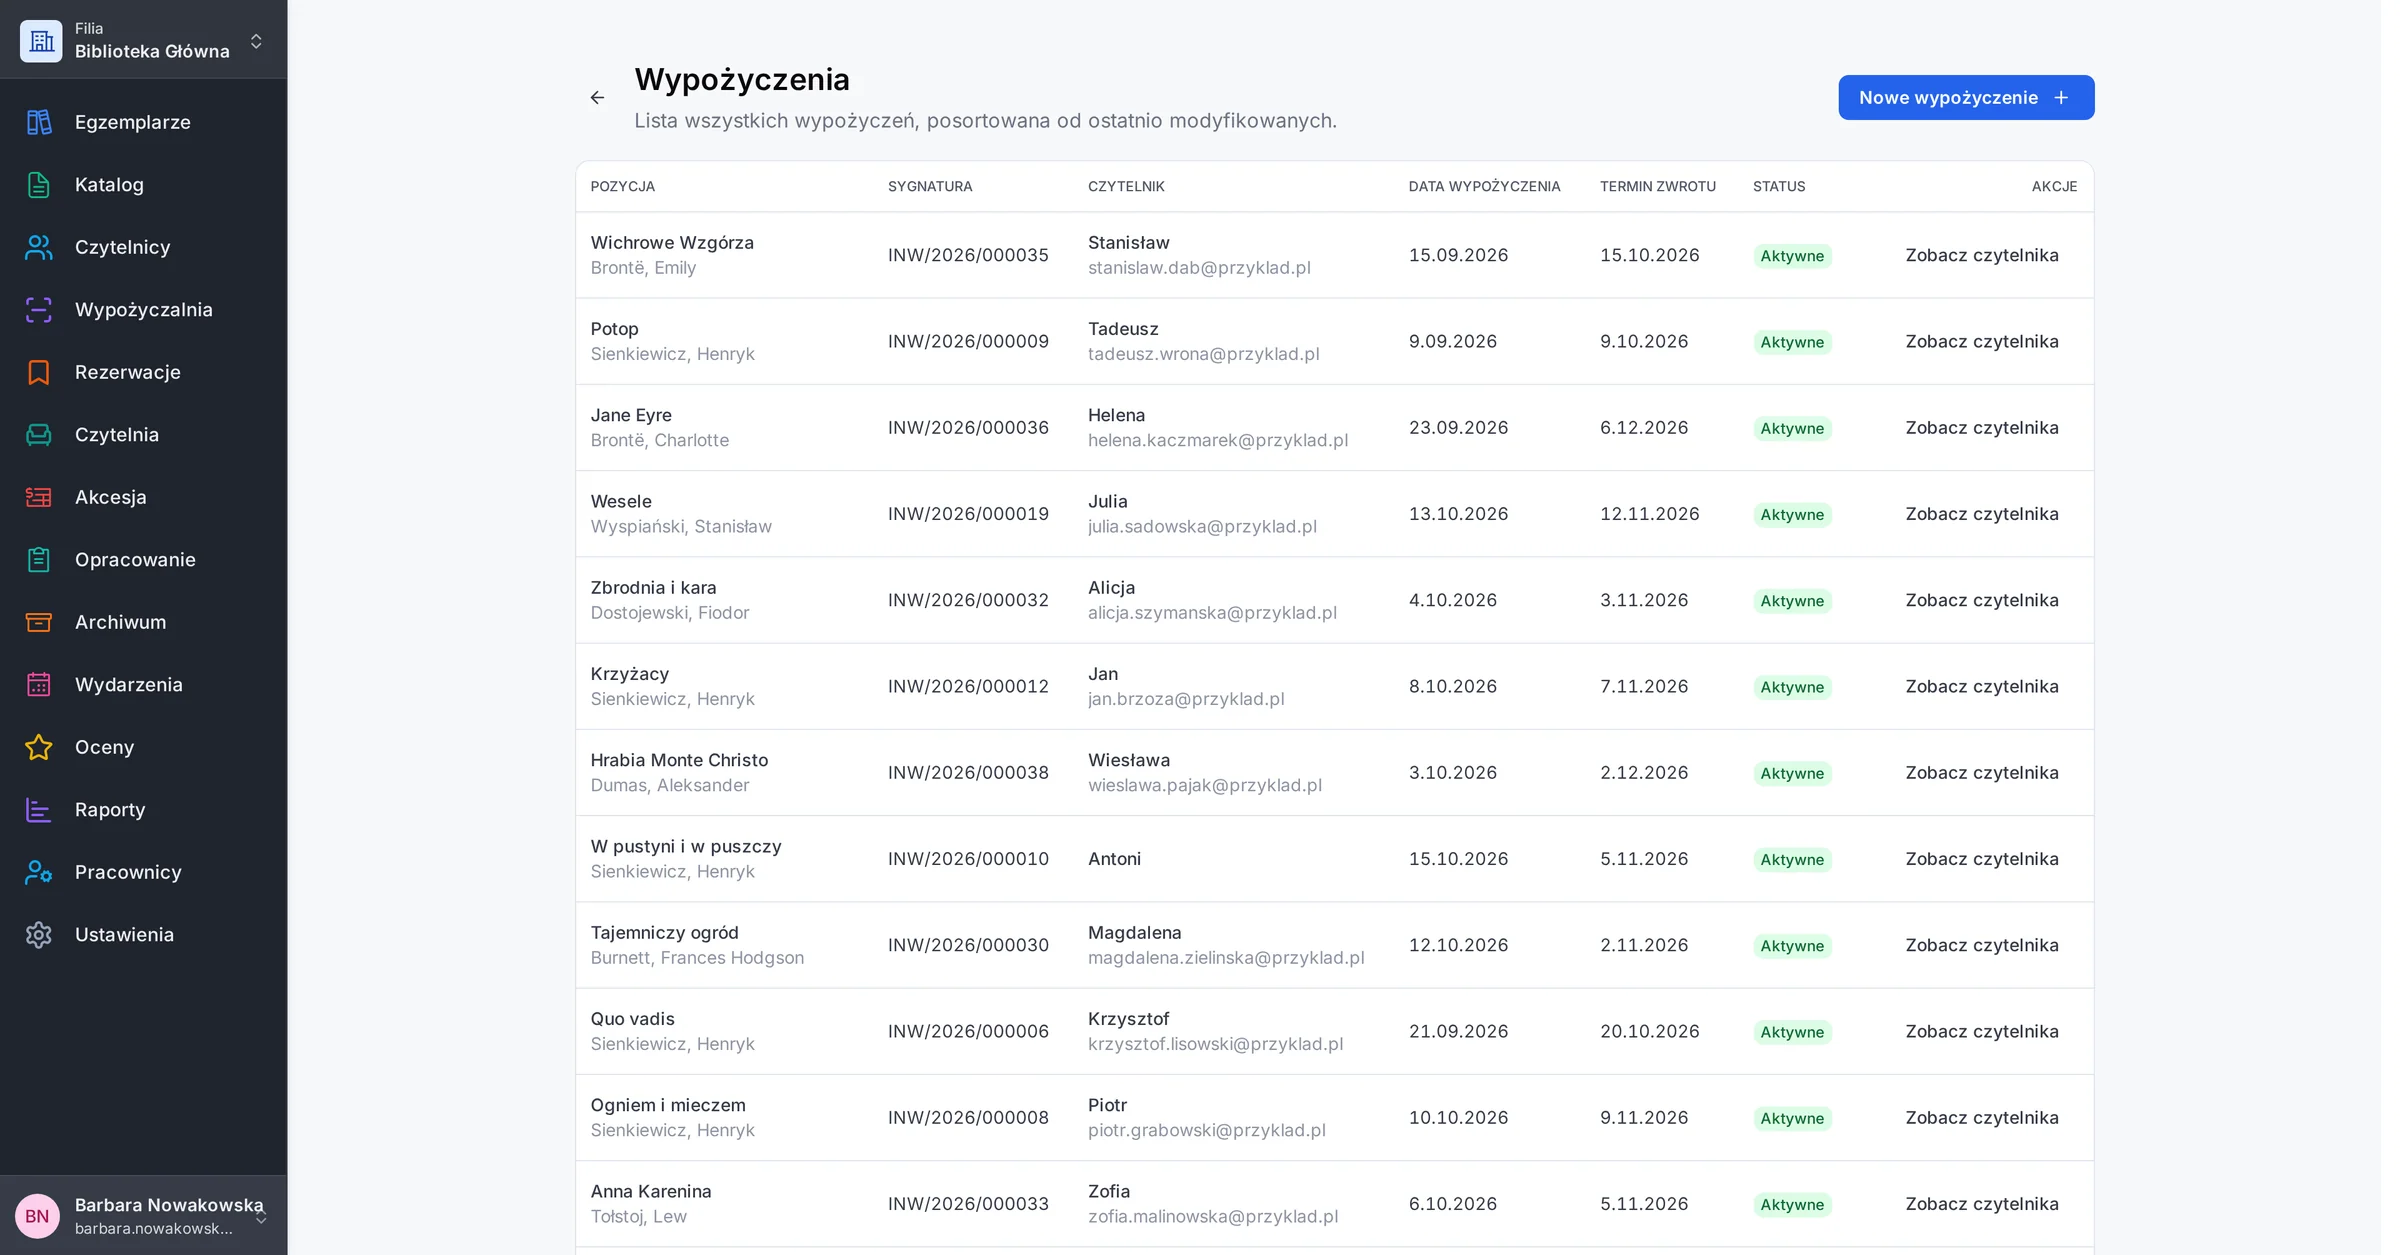Click the Tajemniczy ogród title
The width and height of the screenshot is (2400, 1255).
[664, 933]
